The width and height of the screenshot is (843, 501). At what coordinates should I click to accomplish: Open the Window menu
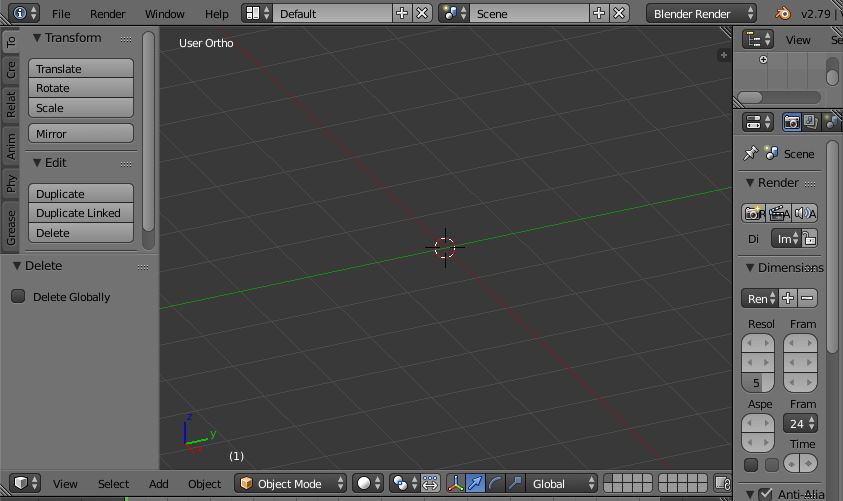pyautogui.click(x=165, y=14)
